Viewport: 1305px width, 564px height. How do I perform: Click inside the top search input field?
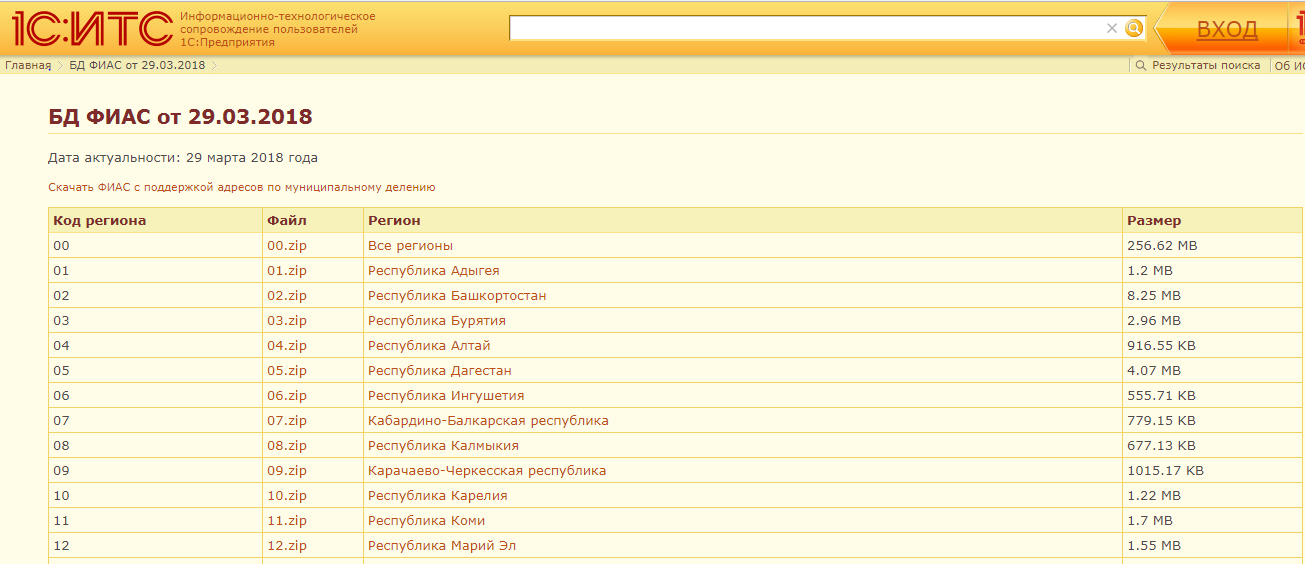[806, 28]
